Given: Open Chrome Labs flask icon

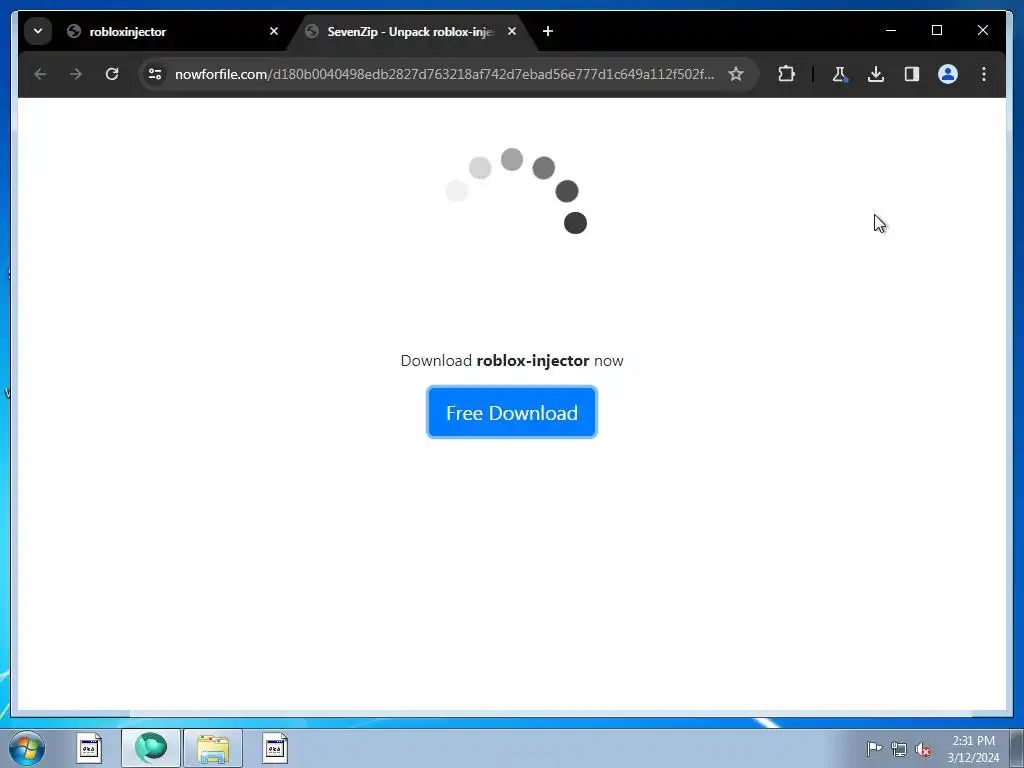Looking at the screenshot, I should pos(840,74).
